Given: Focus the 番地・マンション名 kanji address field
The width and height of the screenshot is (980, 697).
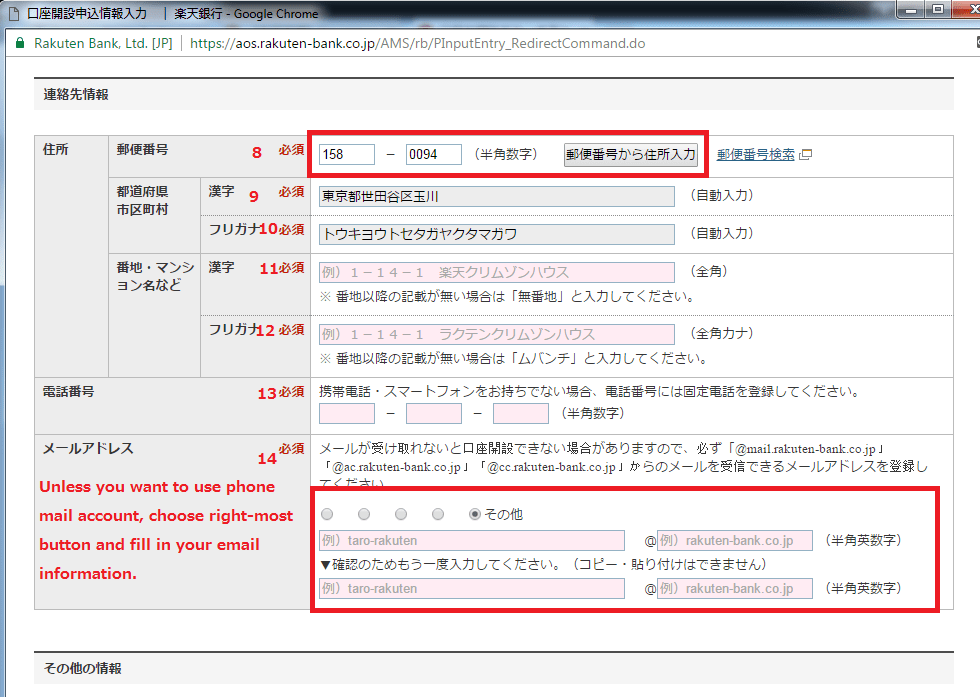Looking at the screenshot, I should pyautogui.click(x=496, y=273).
